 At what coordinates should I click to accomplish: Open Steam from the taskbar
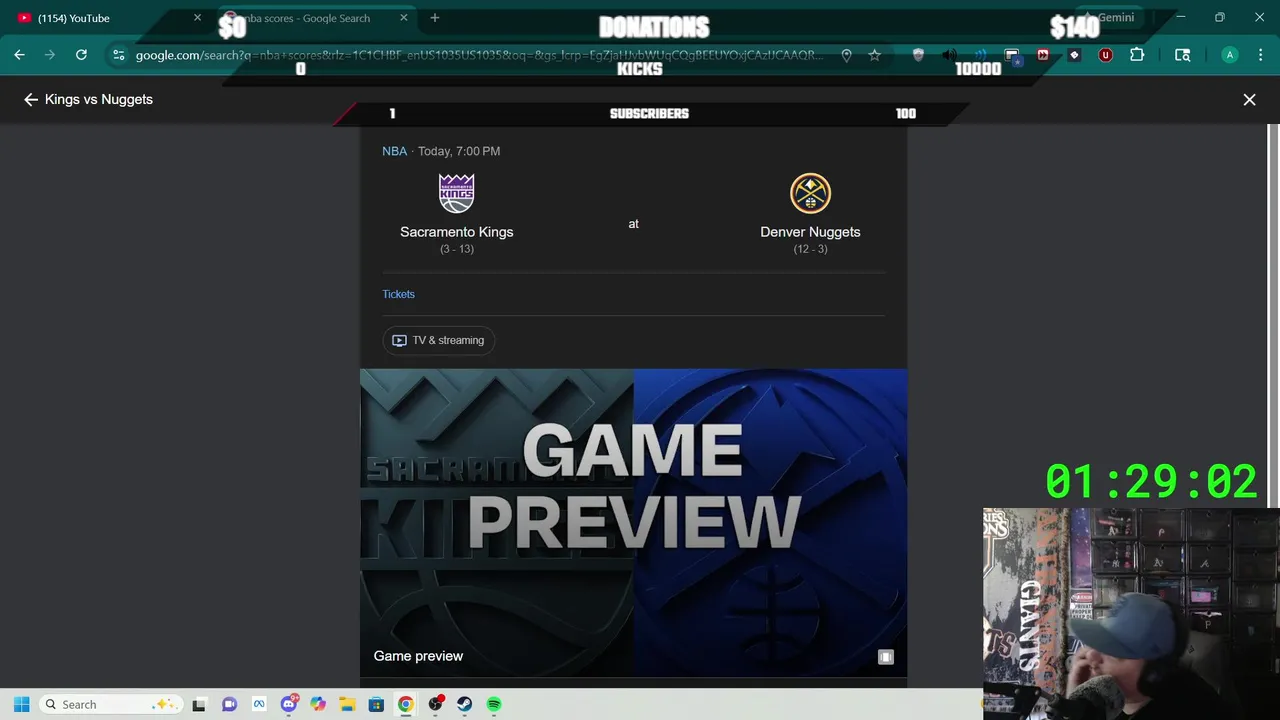(x=465, y=704)
